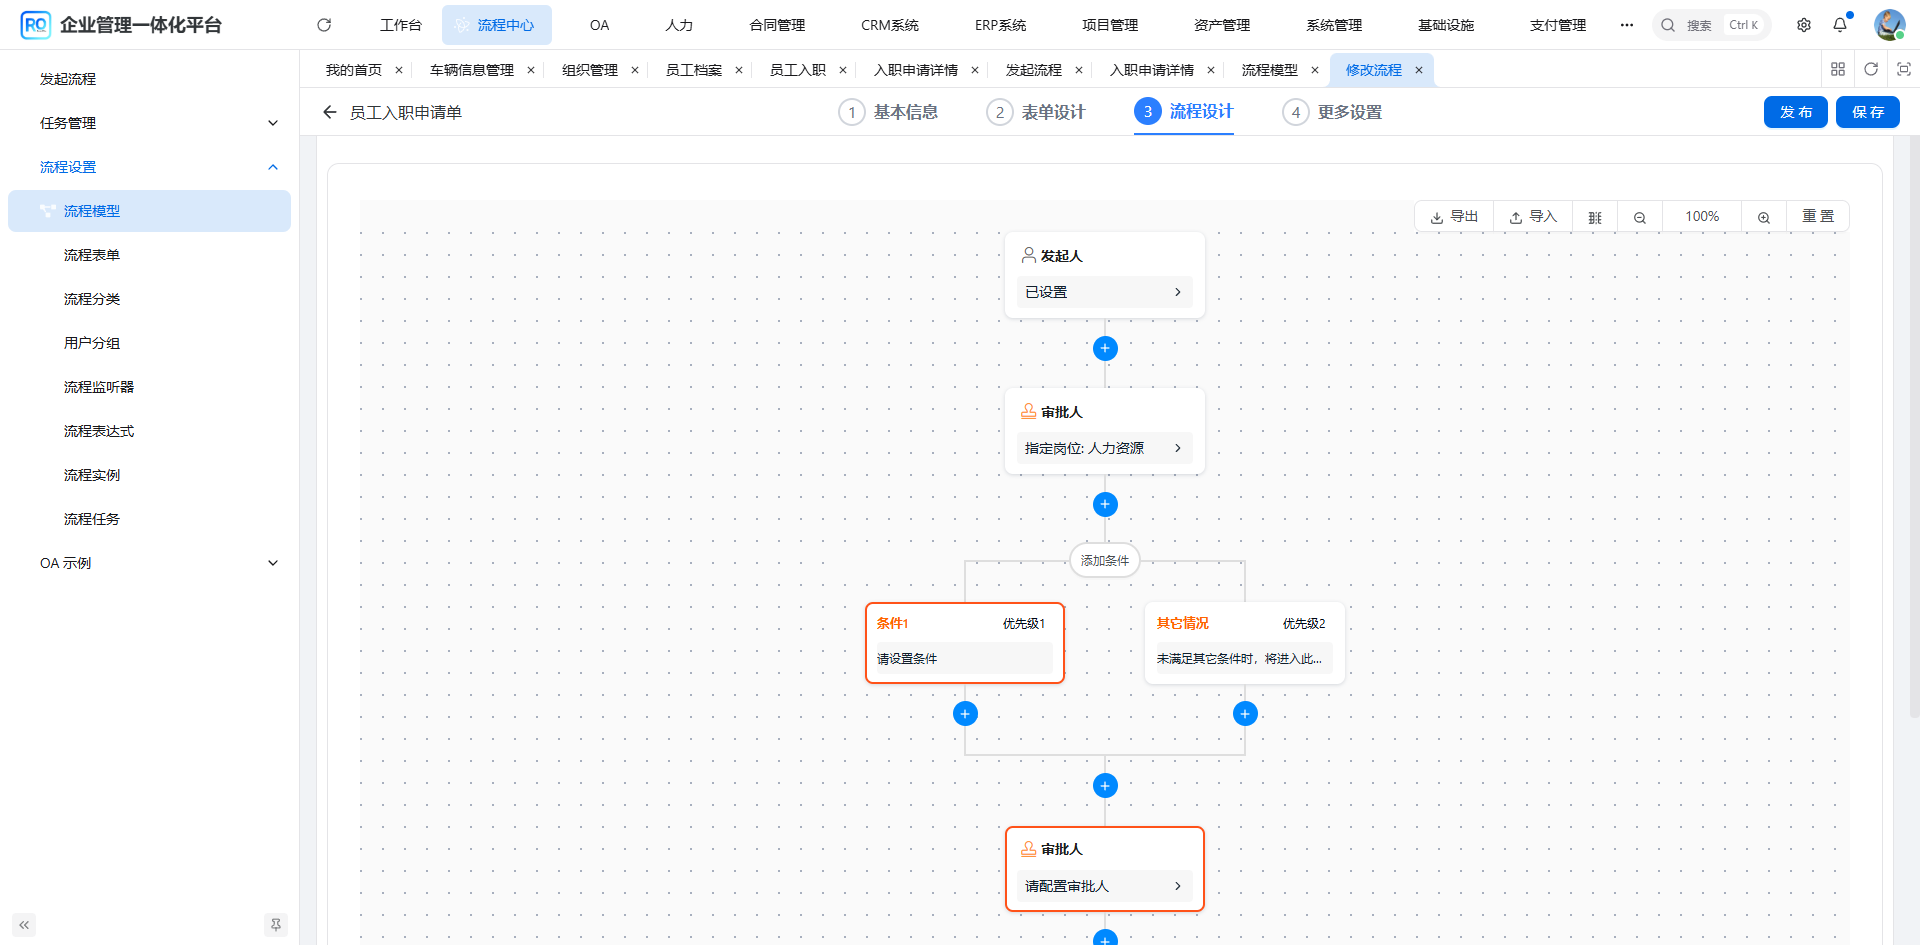
Task: Click the 保存 button
Action: click(x=1868, y=112)
